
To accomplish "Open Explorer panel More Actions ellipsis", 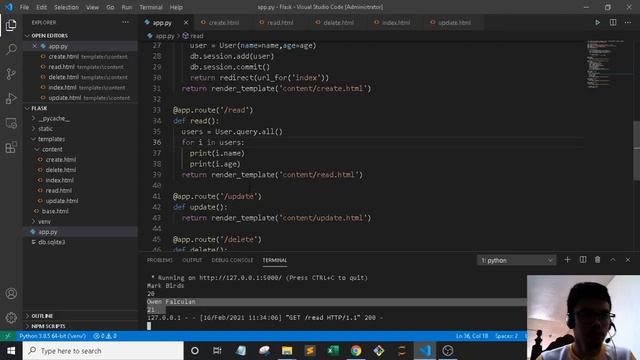I will (x=125, y=22).
